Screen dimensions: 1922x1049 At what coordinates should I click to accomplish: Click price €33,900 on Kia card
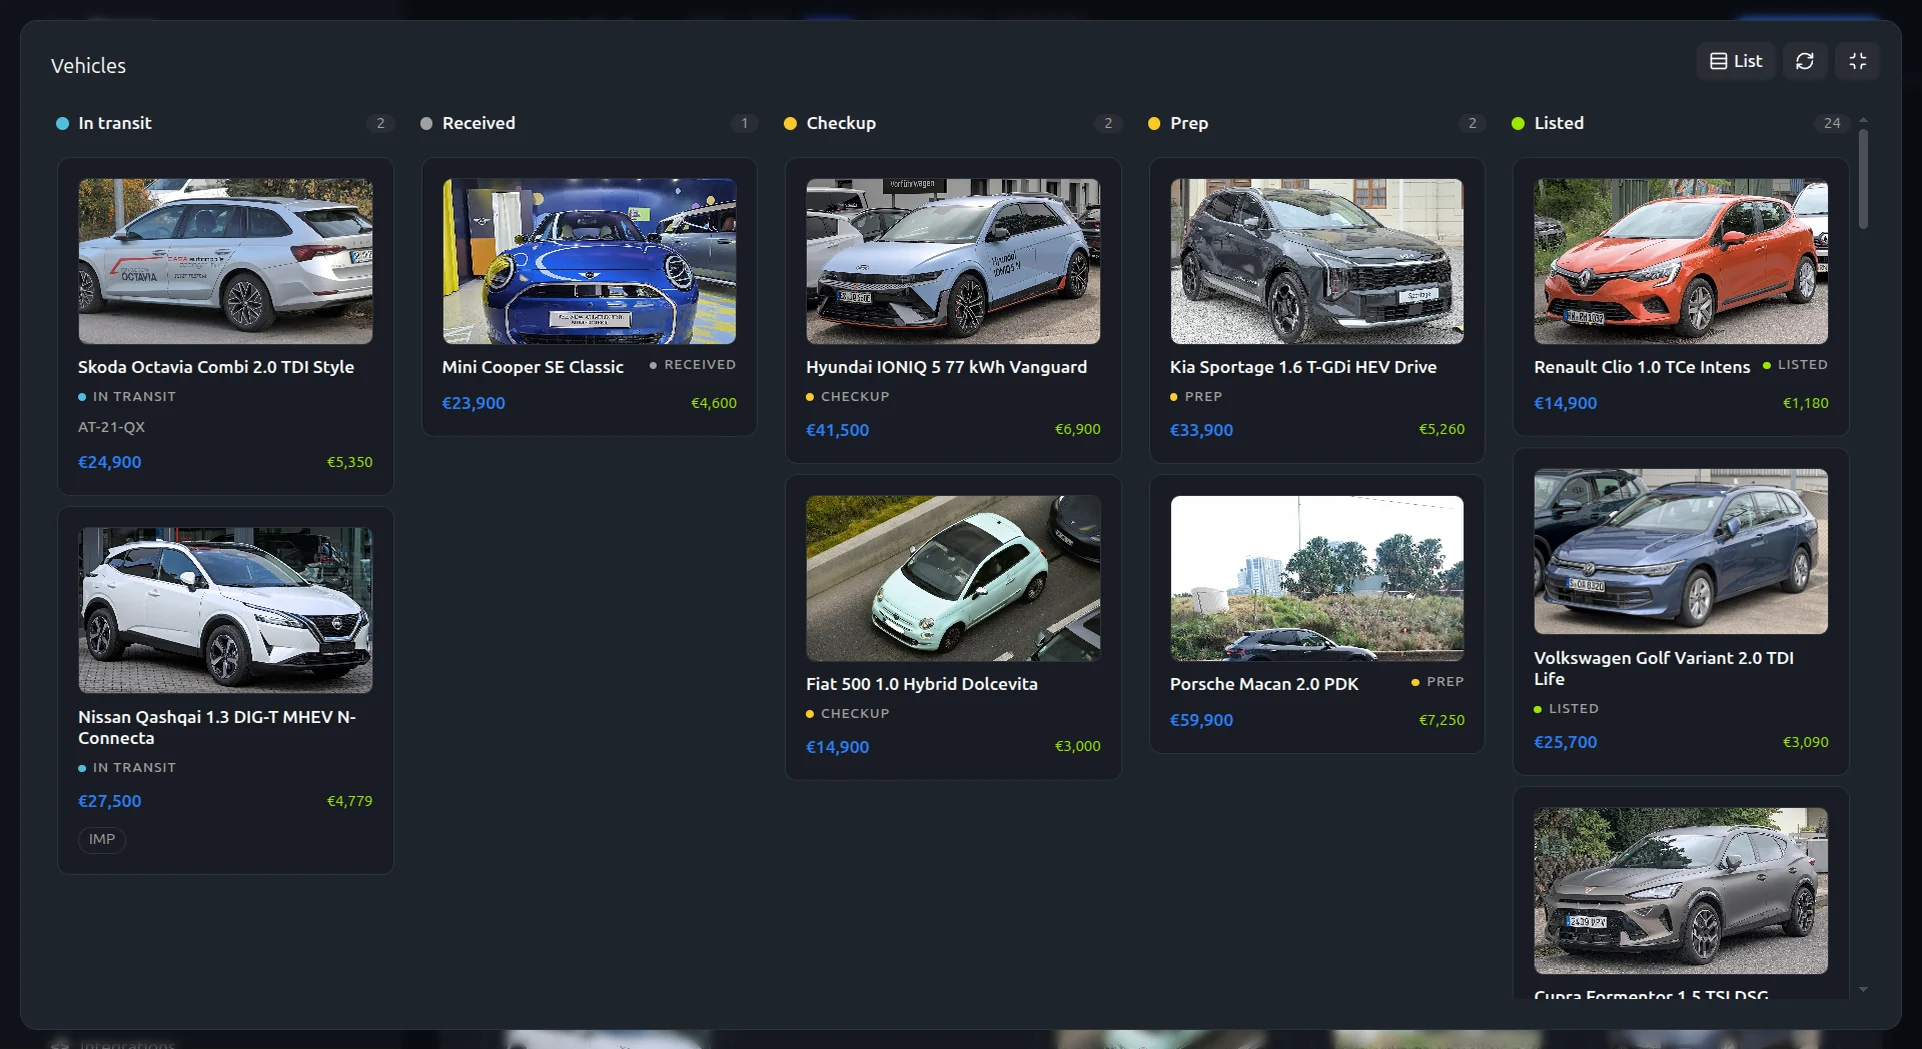(x=1202, y=430)
